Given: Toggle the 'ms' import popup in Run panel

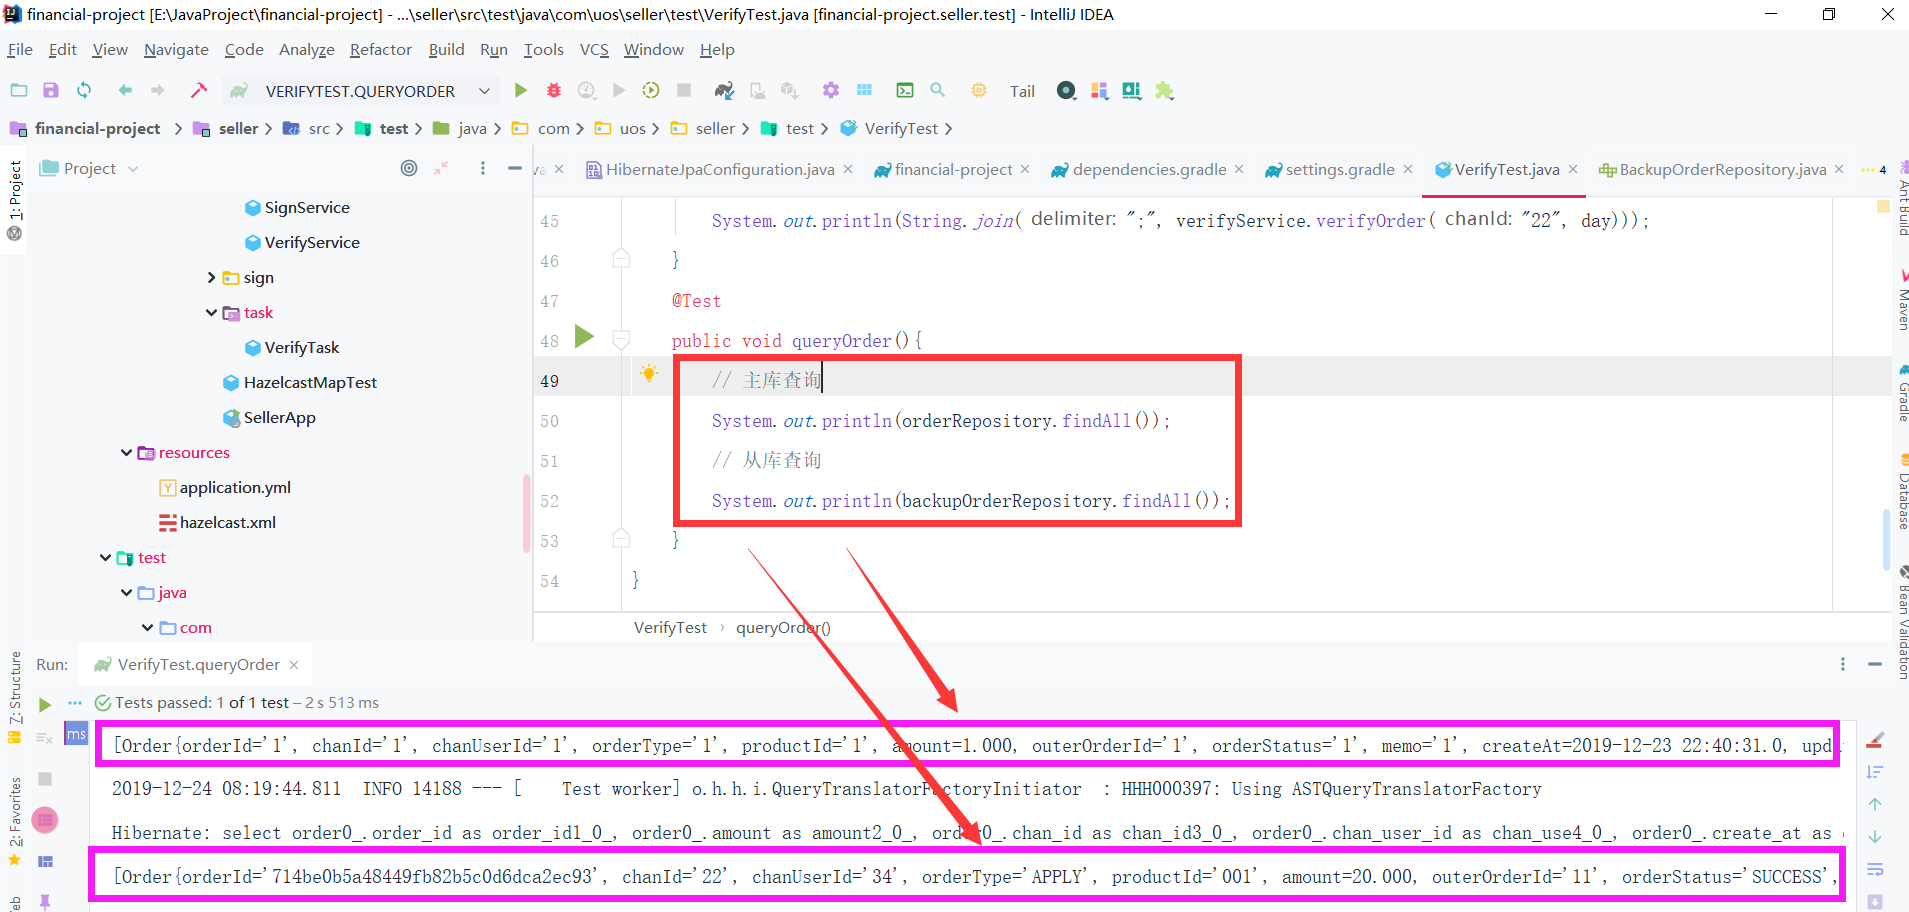Looking at the screenshot, I should (75, 733).
